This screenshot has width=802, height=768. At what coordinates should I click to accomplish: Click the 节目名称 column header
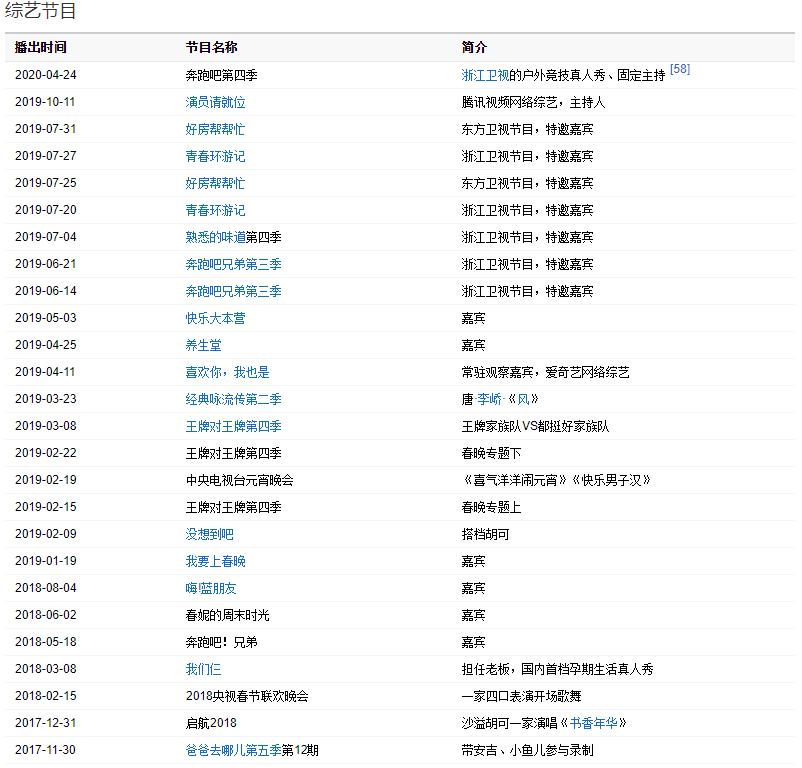point(211,47)
